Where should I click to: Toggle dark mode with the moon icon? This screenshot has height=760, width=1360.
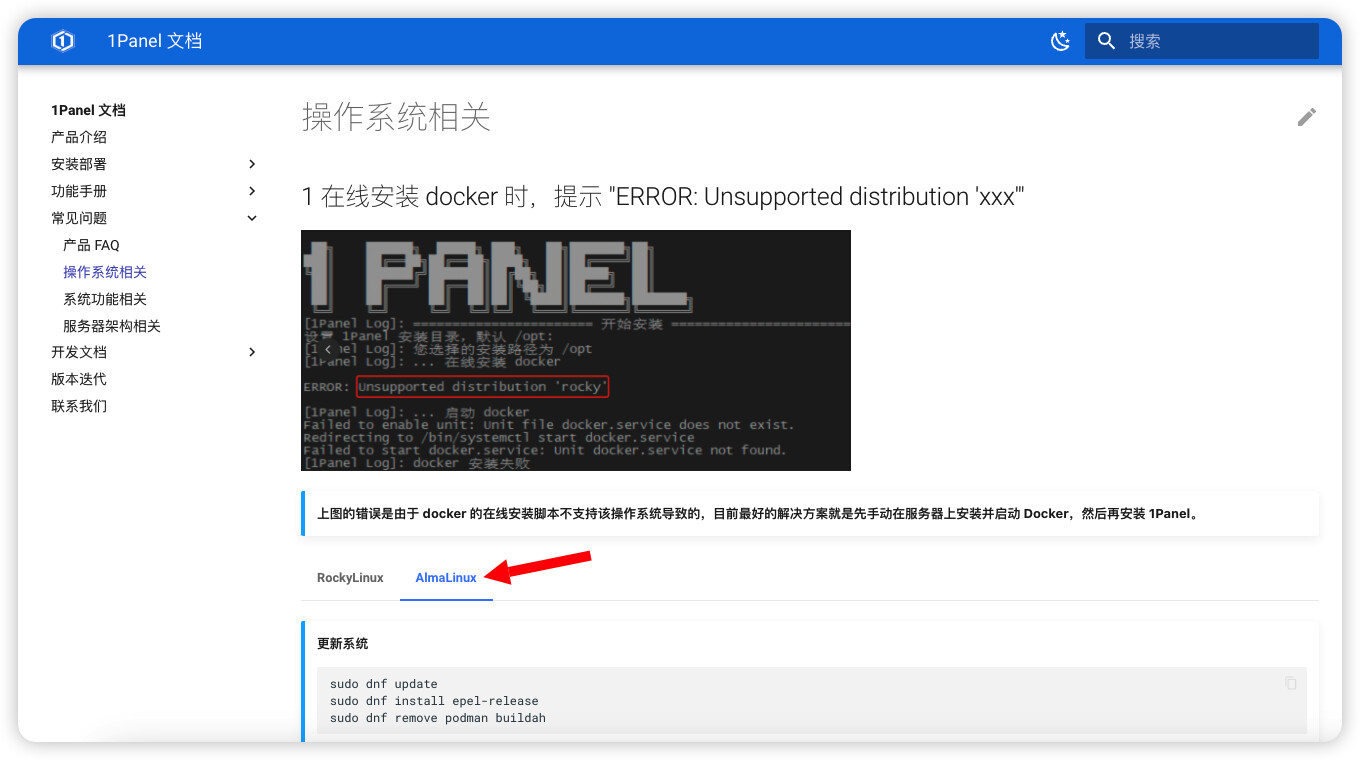pyautogui.click(x=1061, y=41)
